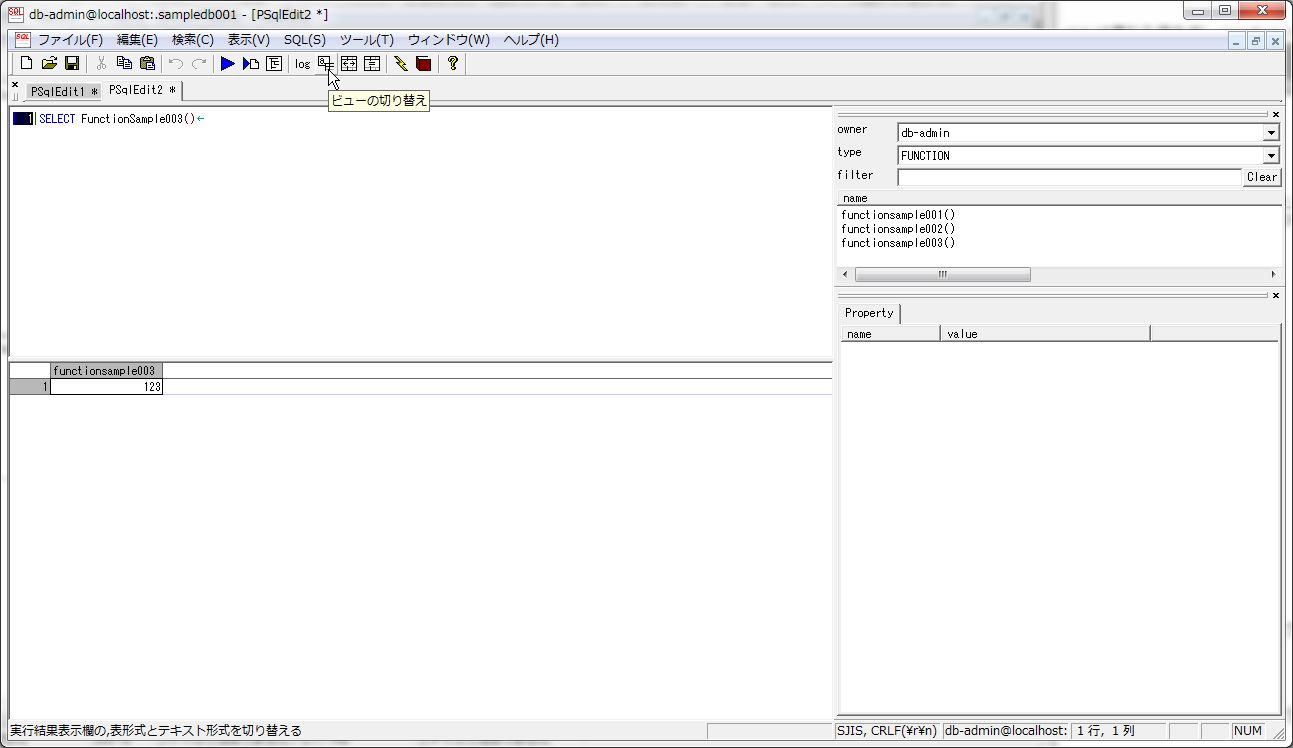Viewport: 1293px width, 748px height.
Task: Open the SQL log view via log icon
Action: (302, 63)
